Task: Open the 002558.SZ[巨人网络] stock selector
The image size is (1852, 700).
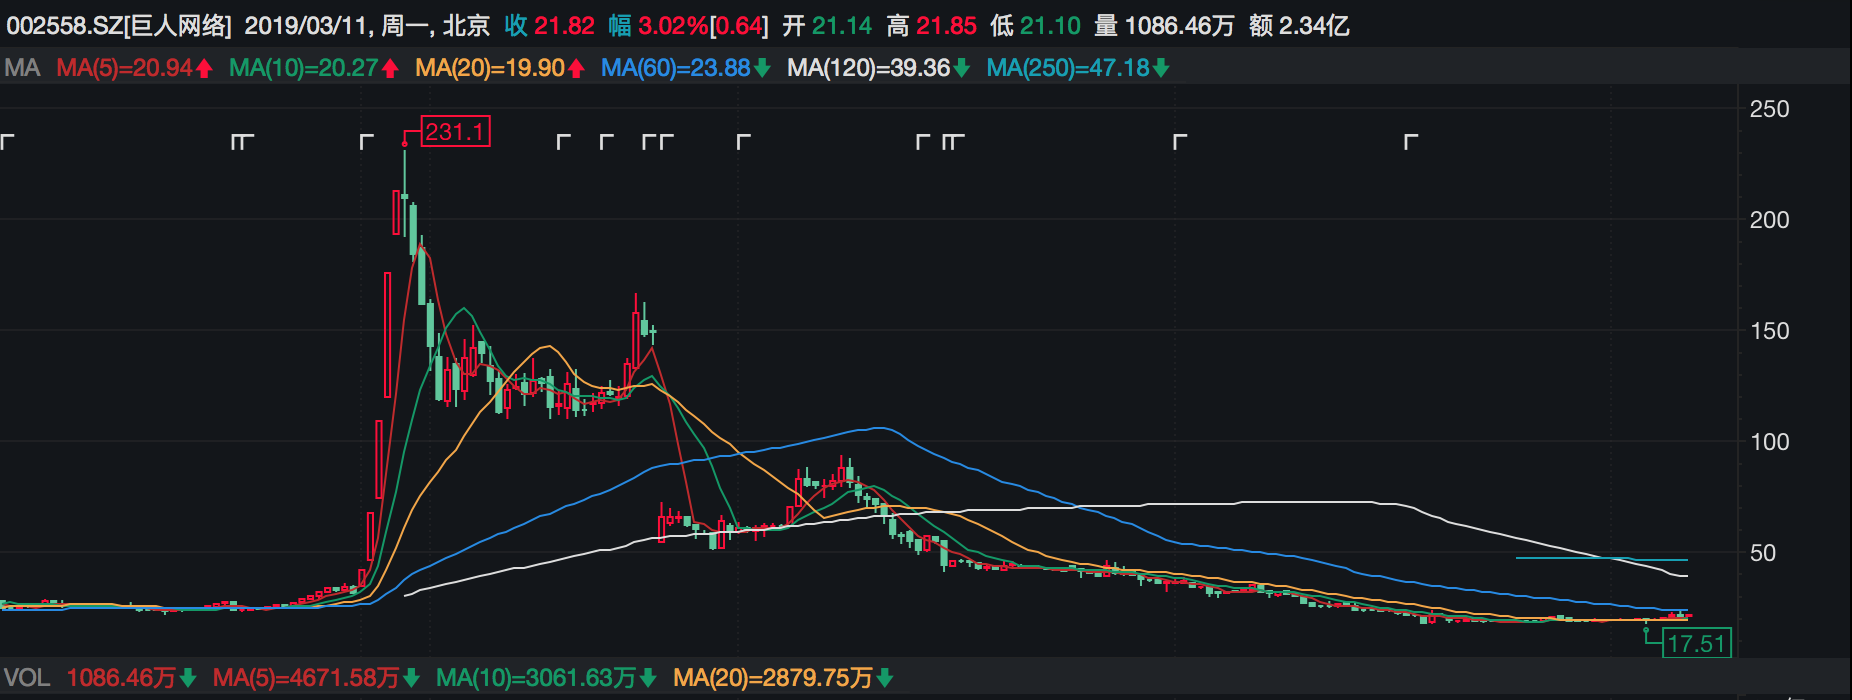Action: 118,25
